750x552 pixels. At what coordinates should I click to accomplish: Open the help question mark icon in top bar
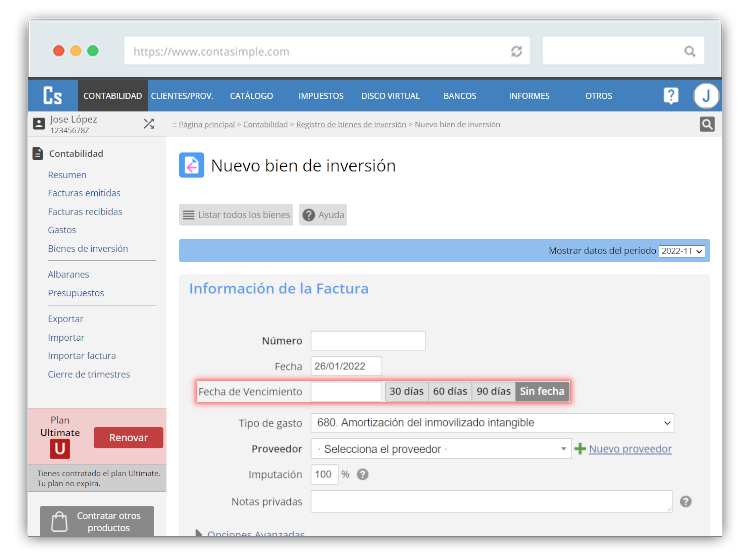tap(671, 96)
